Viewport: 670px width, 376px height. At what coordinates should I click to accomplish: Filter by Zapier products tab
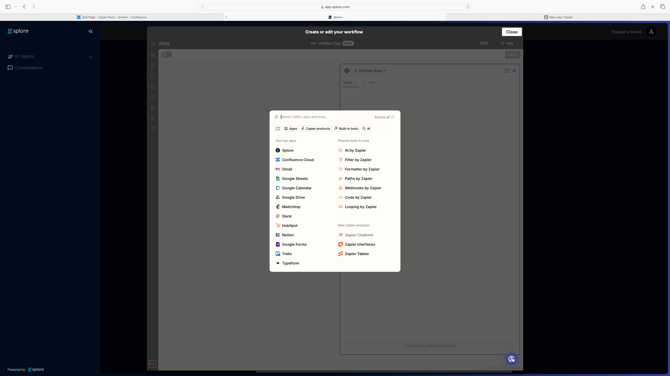(x=315, y=129)
